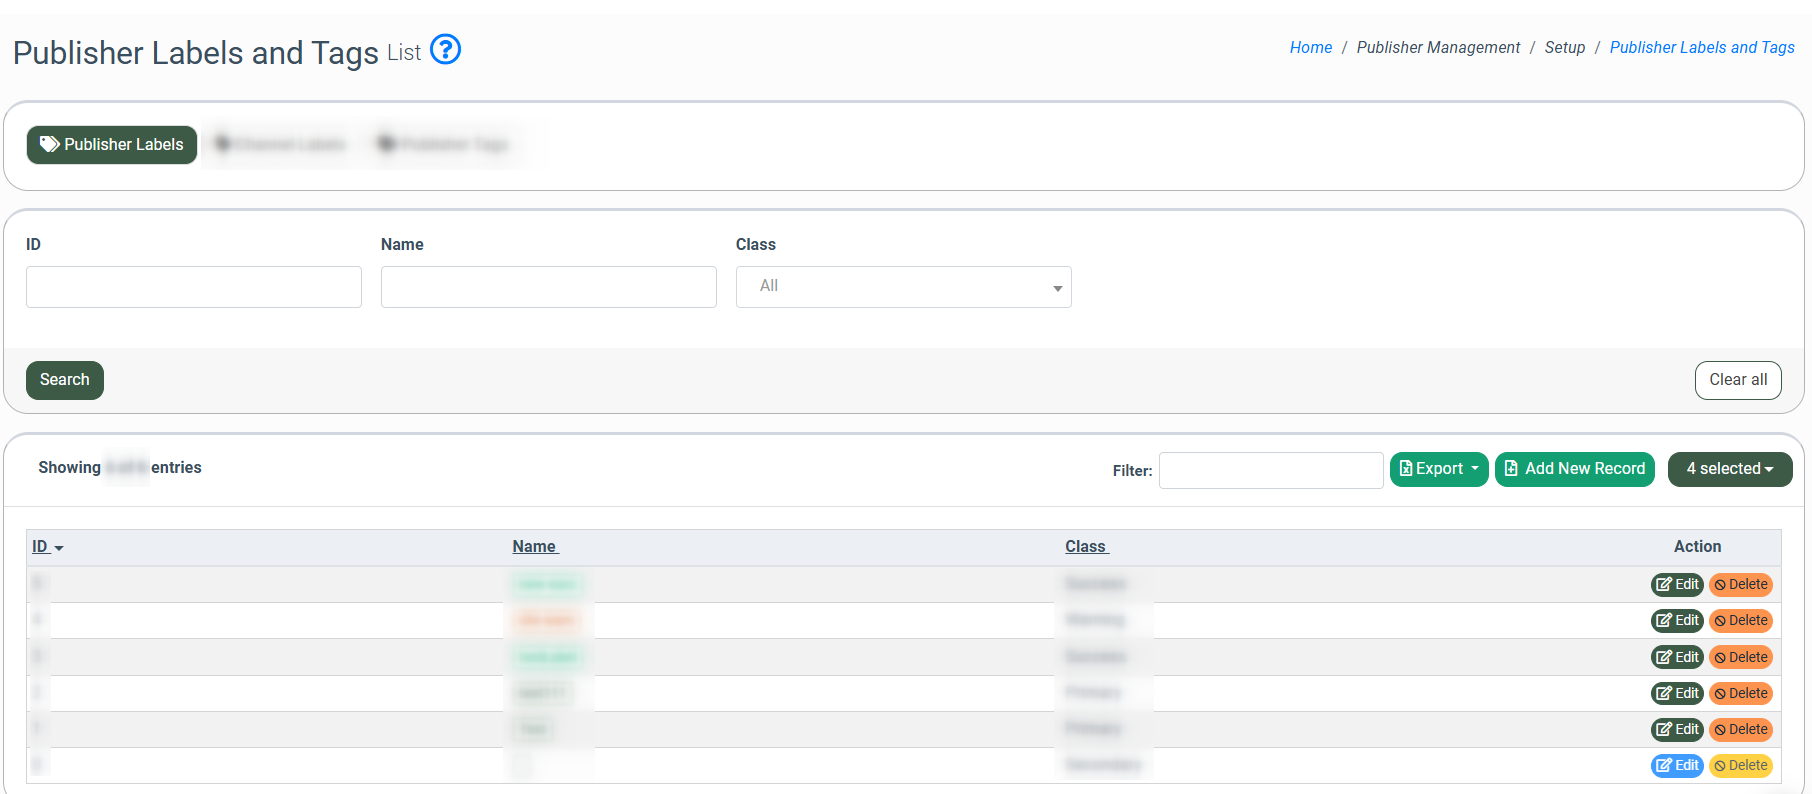This screenshot has height=794, width=1812.
Task: Click Add New Record button
Action: tap(1574, 469)
